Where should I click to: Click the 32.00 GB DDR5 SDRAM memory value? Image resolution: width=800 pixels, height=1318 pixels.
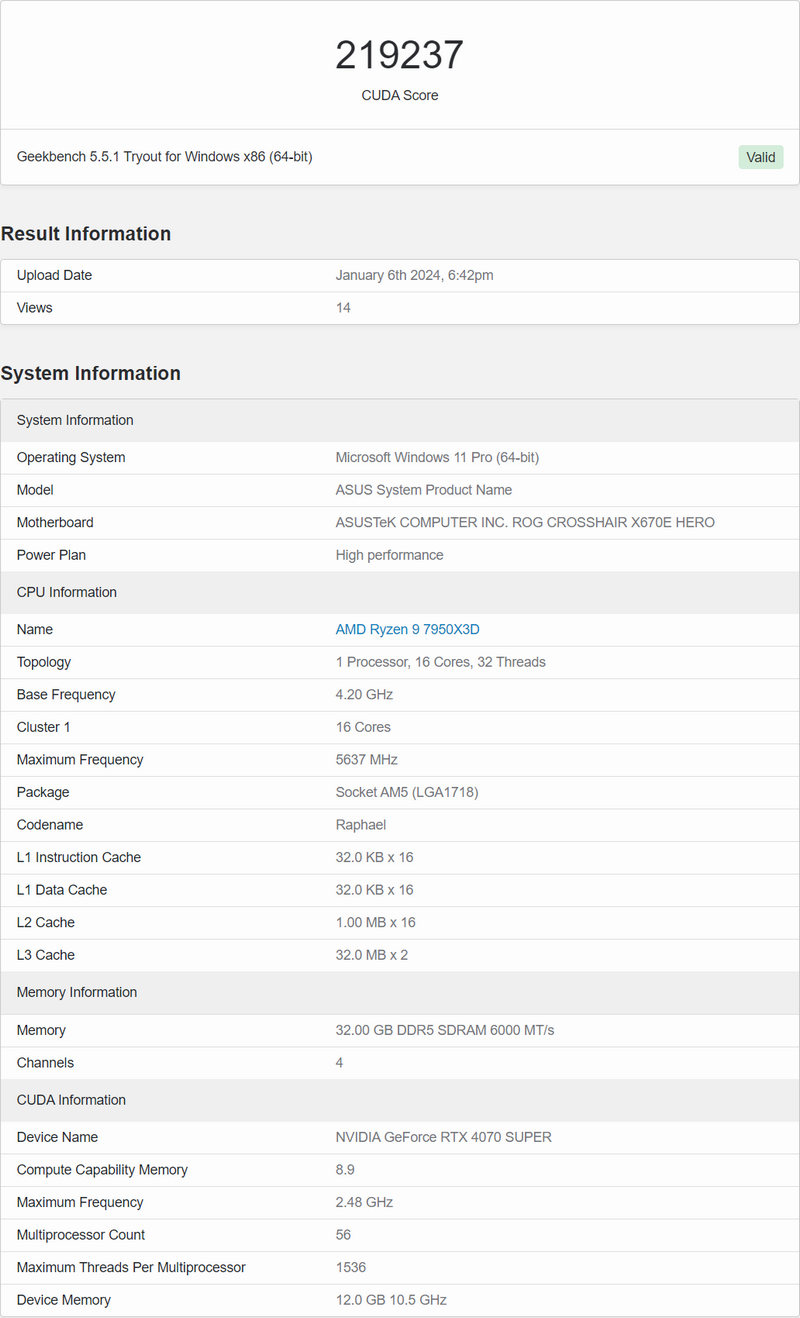pos(444,1030)
